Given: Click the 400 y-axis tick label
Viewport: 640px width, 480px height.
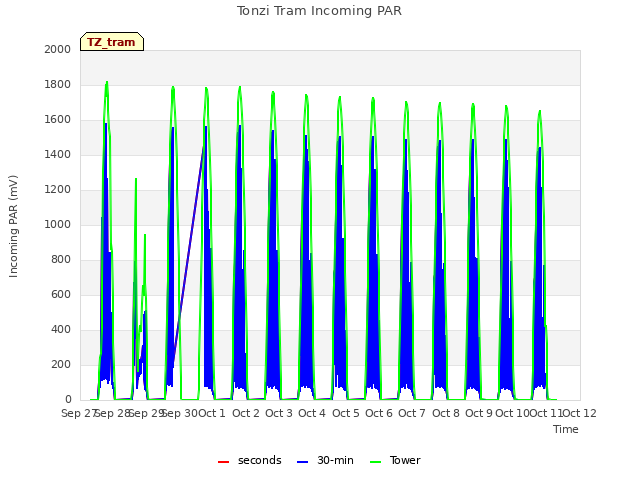Looking at the screenshot, I should point(61,329).
